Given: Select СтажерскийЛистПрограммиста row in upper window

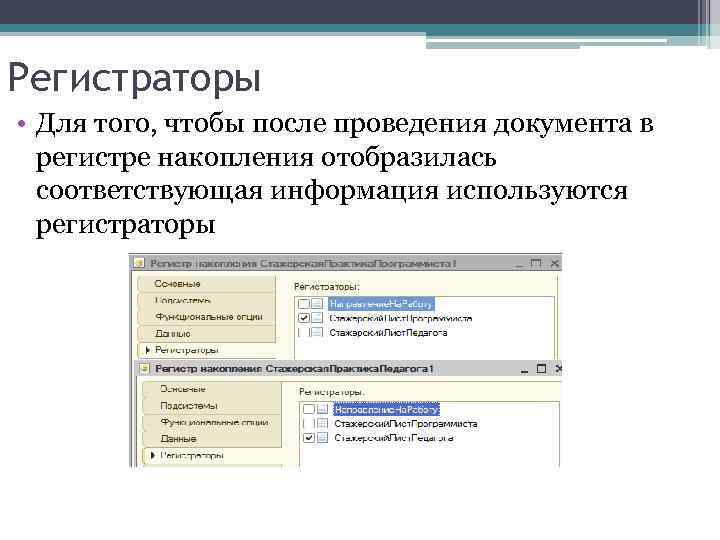Looking at the screenshot, I should pyautogui.click(x=400, y=318).
